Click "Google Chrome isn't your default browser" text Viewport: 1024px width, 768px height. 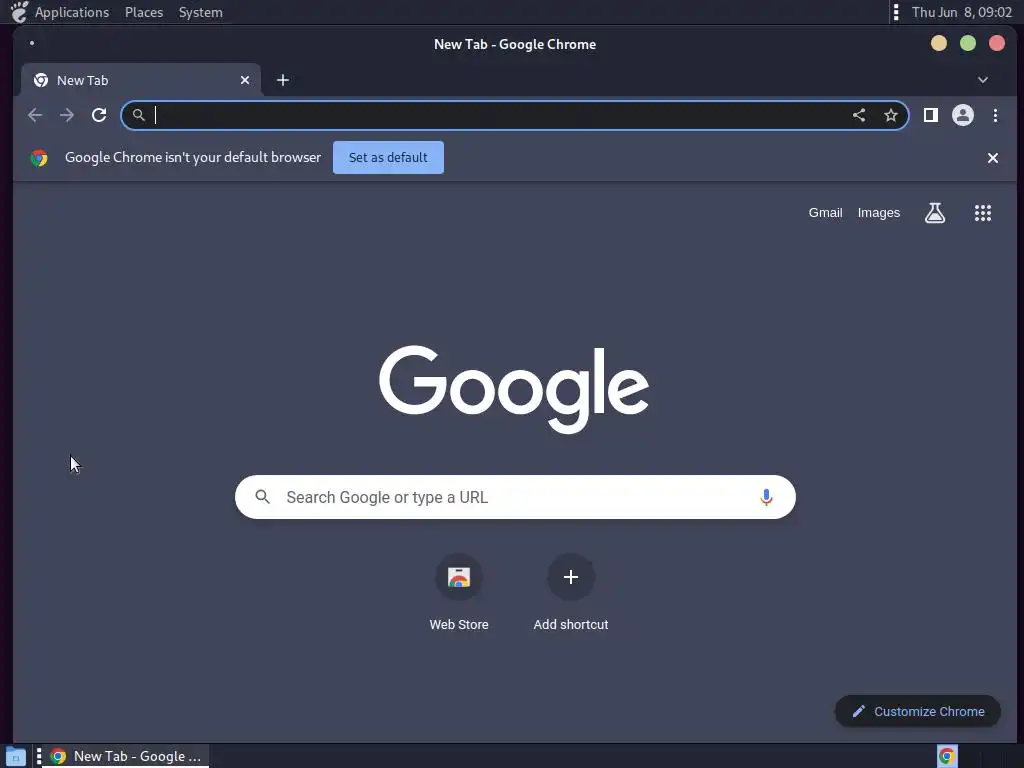[x=193, y=157]
